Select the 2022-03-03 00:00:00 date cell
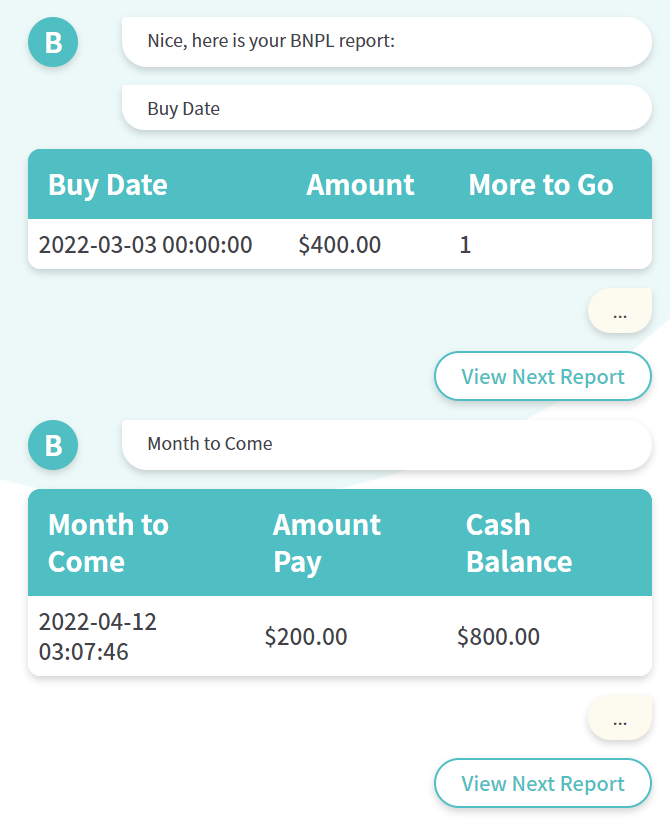This screenshot has height=829, width=670. pos(145,245)
